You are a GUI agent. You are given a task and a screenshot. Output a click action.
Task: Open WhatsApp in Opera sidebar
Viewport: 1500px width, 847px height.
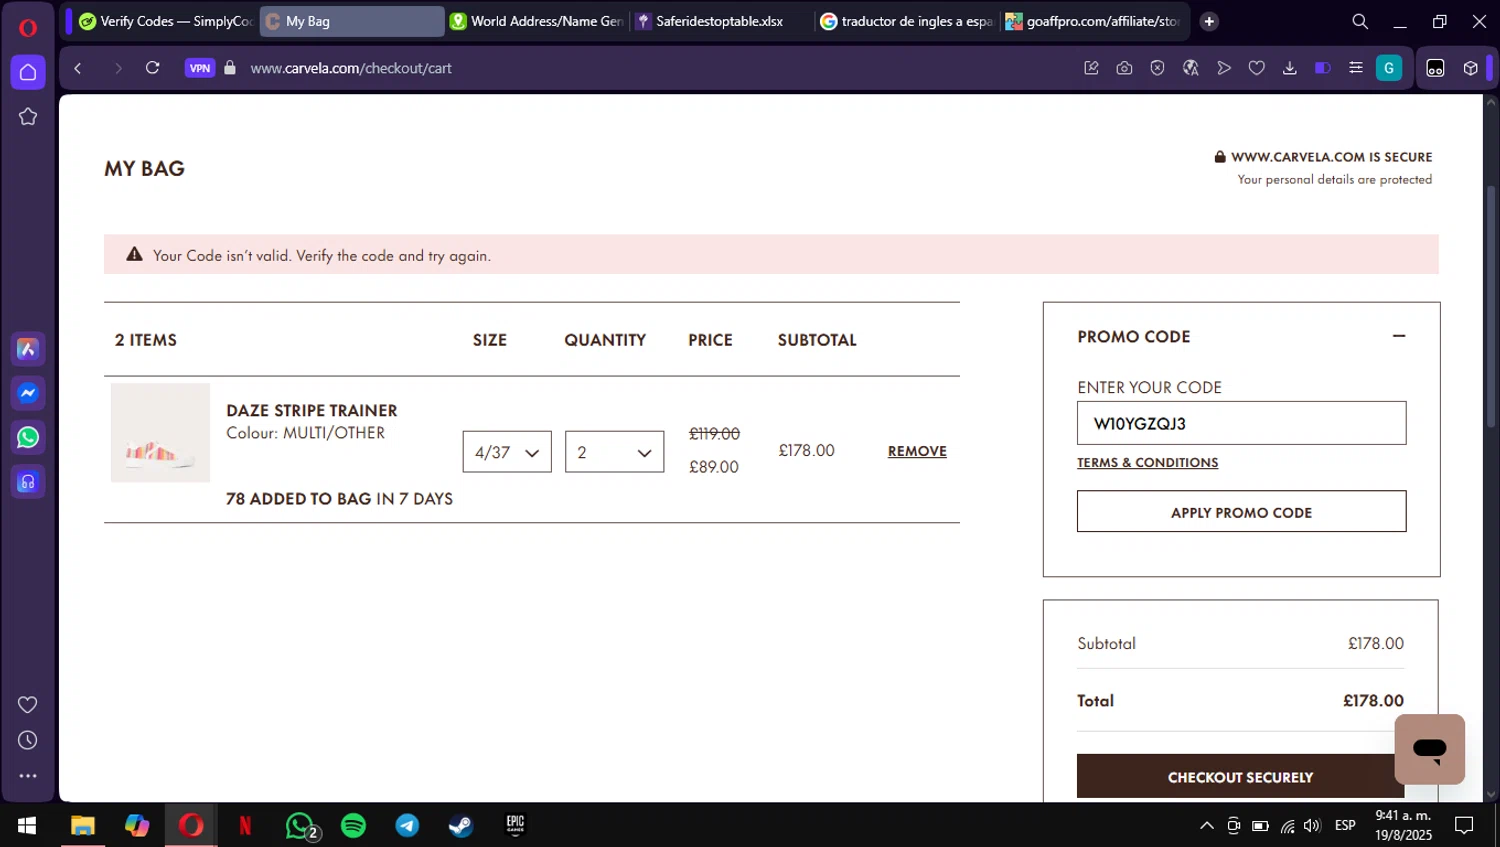[28, 437]
